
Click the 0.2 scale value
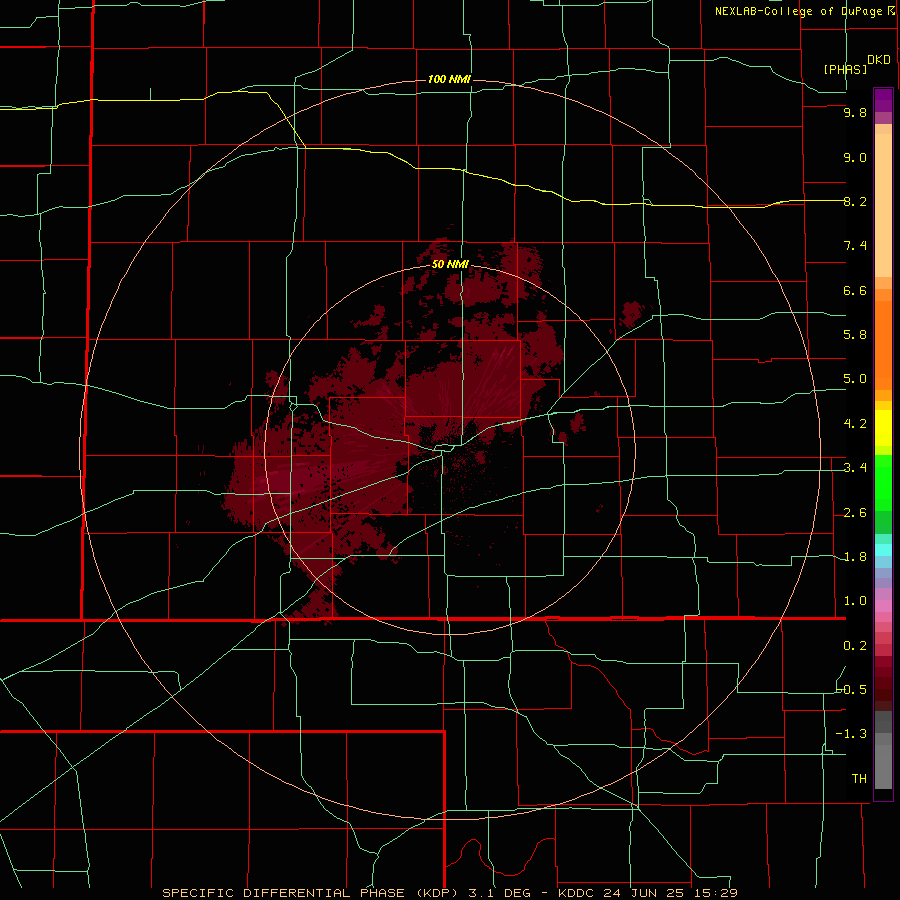855,646
